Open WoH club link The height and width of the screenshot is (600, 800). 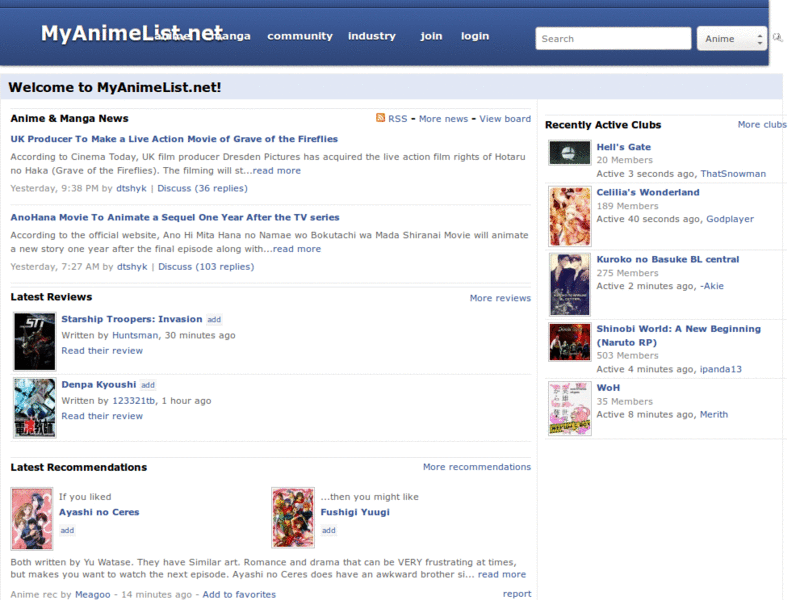click(608, 388)
